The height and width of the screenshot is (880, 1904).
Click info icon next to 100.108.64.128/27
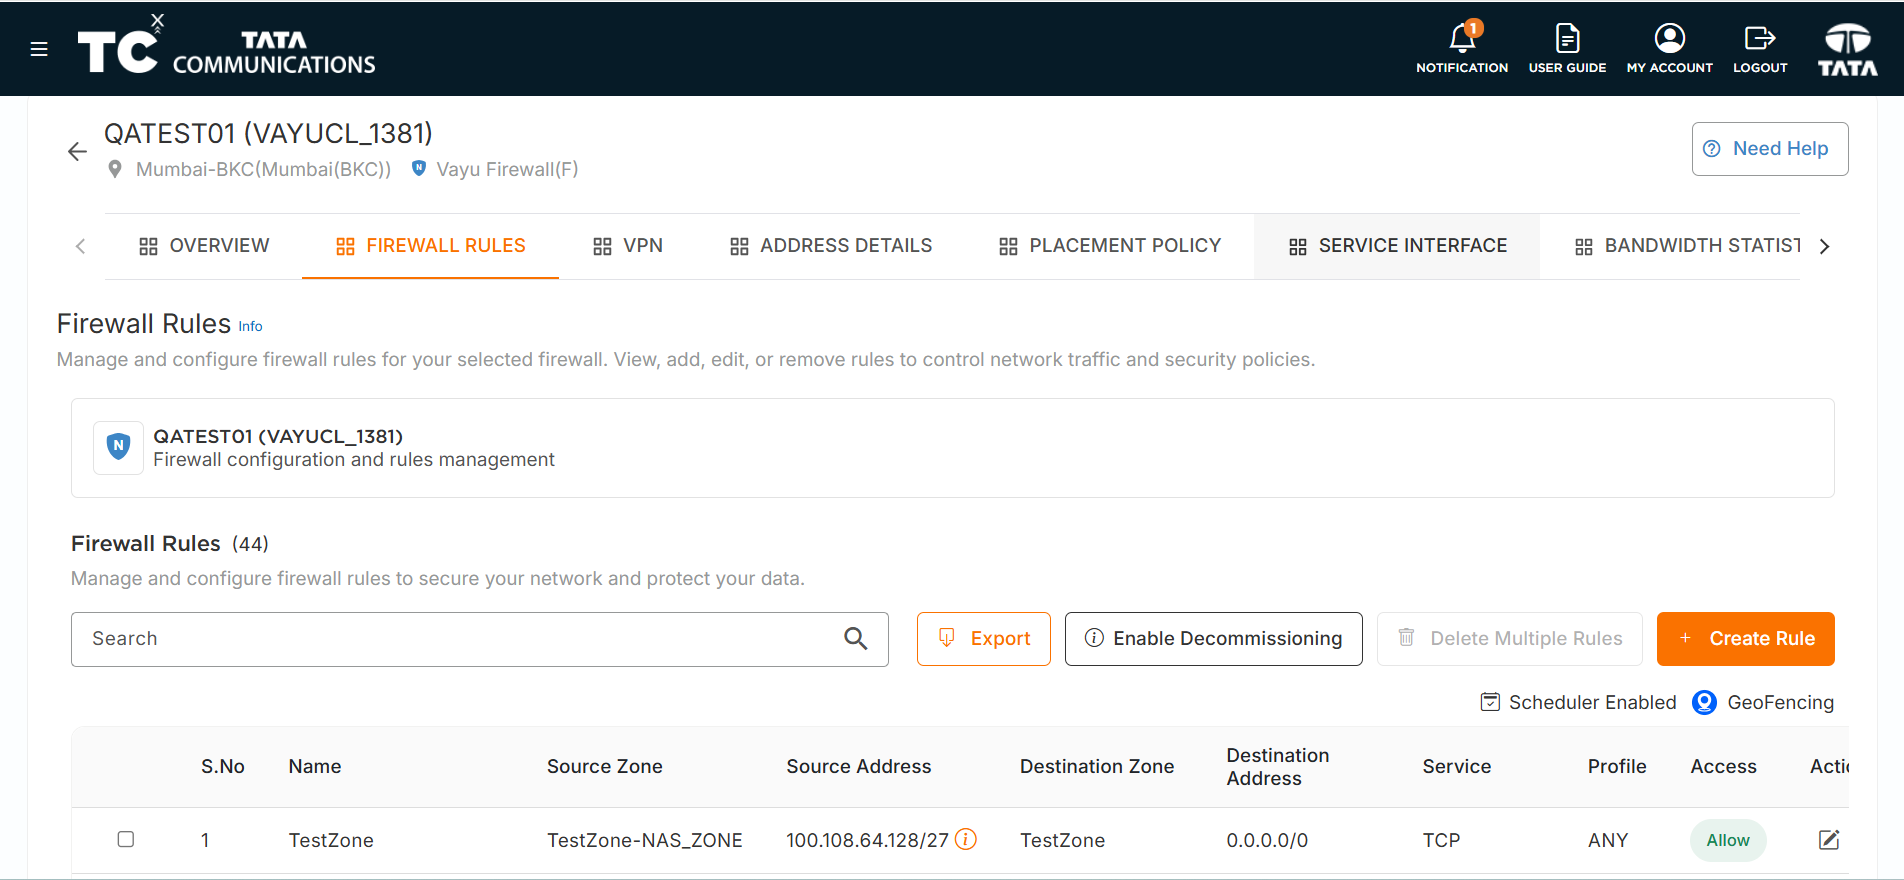965,839
